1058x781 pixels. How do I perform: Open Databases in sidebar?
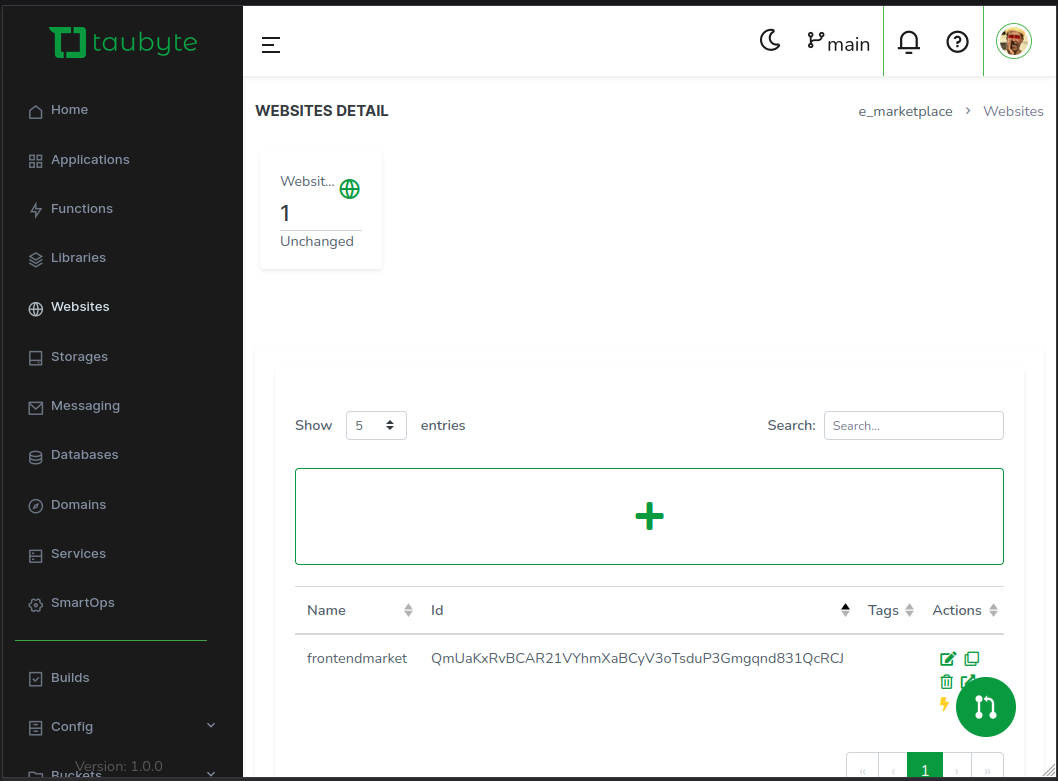point(84,455)
